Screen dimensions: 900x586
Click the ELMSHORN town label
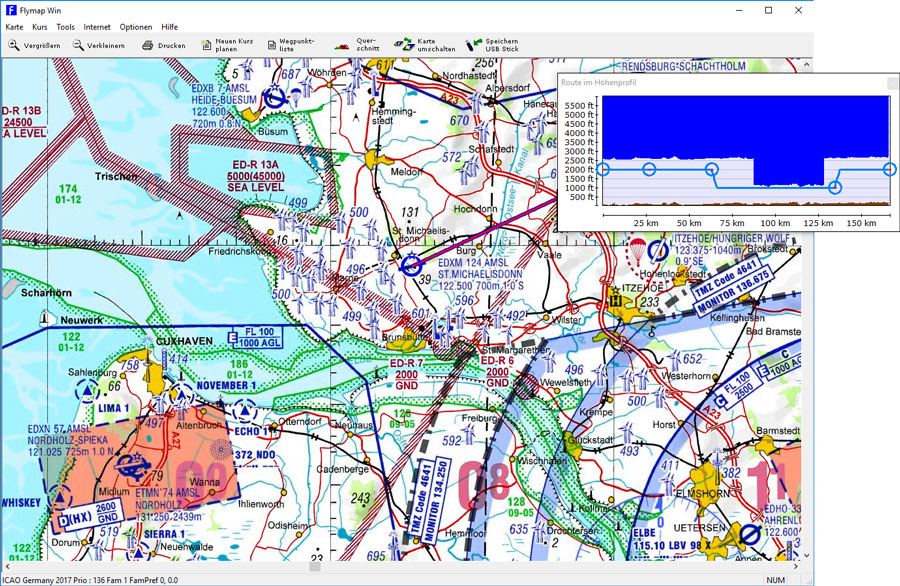click(x=703, y=494)
